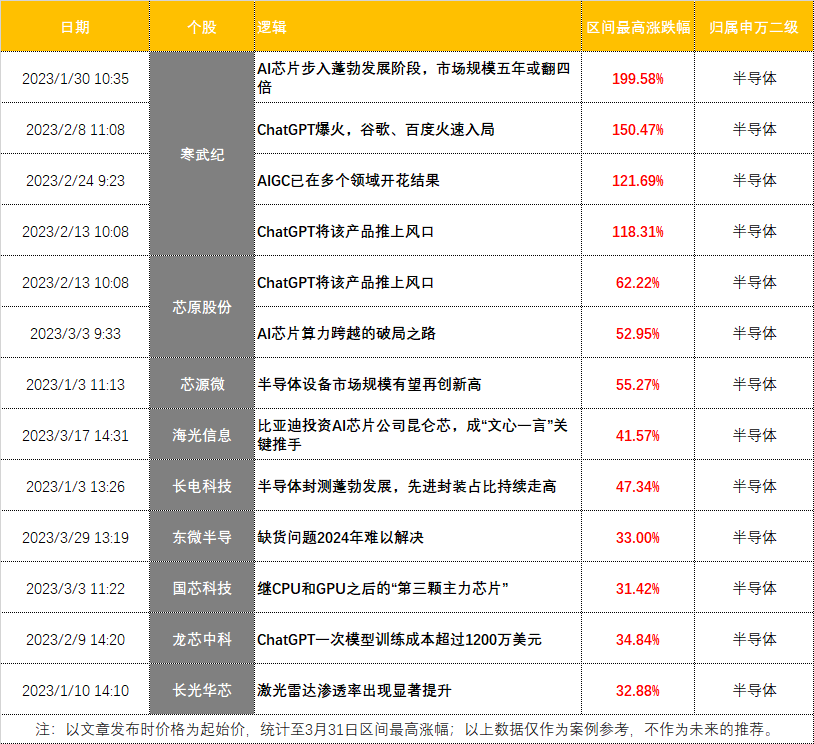
Task: Click the 150.47% value
Action: tap(637, 129)
